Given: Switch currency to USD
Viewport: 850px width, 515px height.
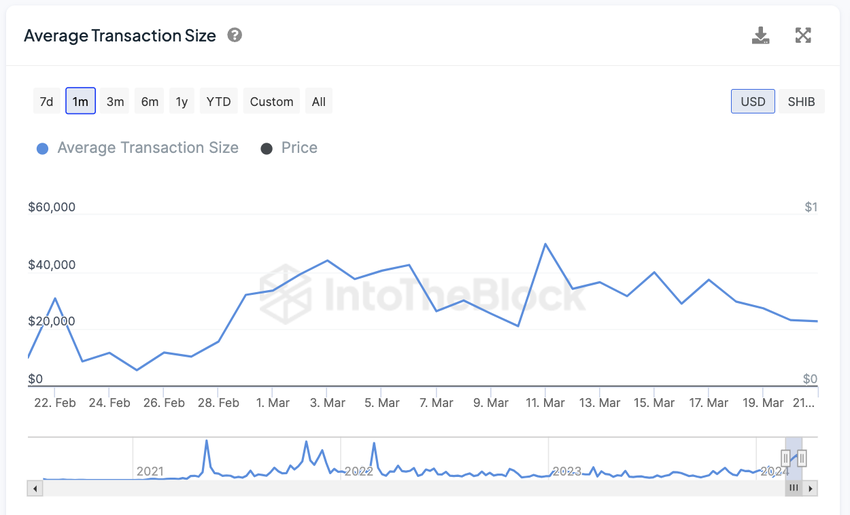Looking at the screenshot, I should click(753, 101).
